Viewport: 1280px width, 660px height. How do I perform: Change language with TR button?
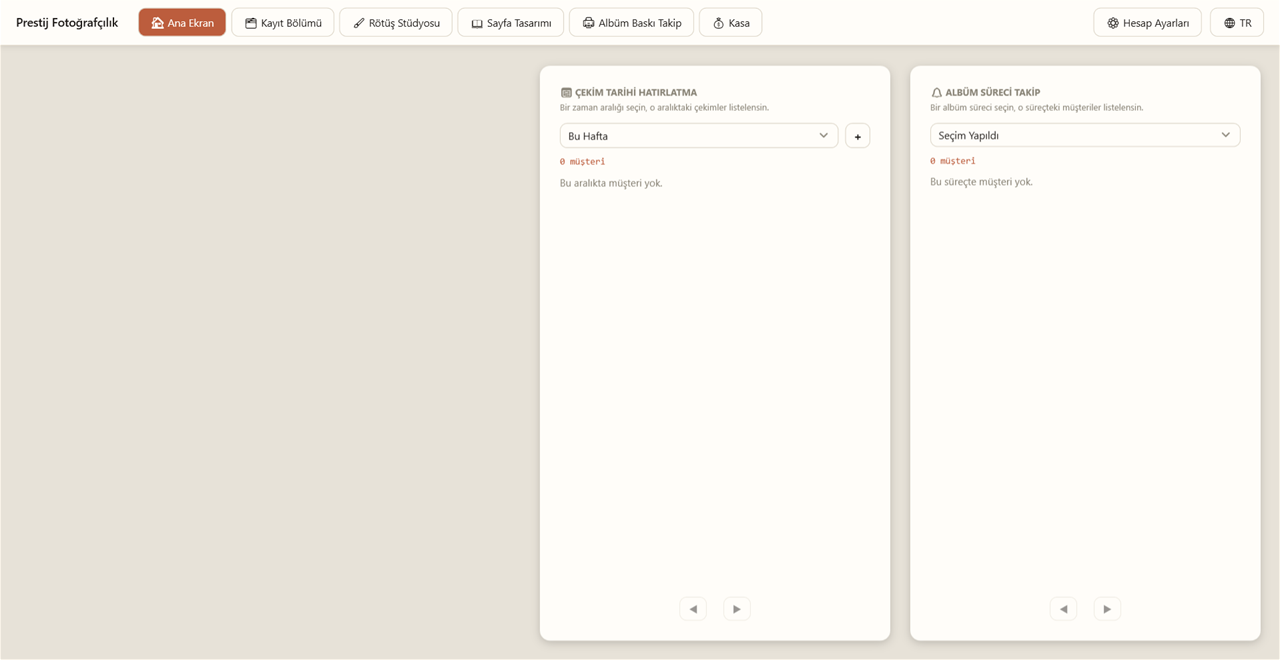coord(1237,23)
